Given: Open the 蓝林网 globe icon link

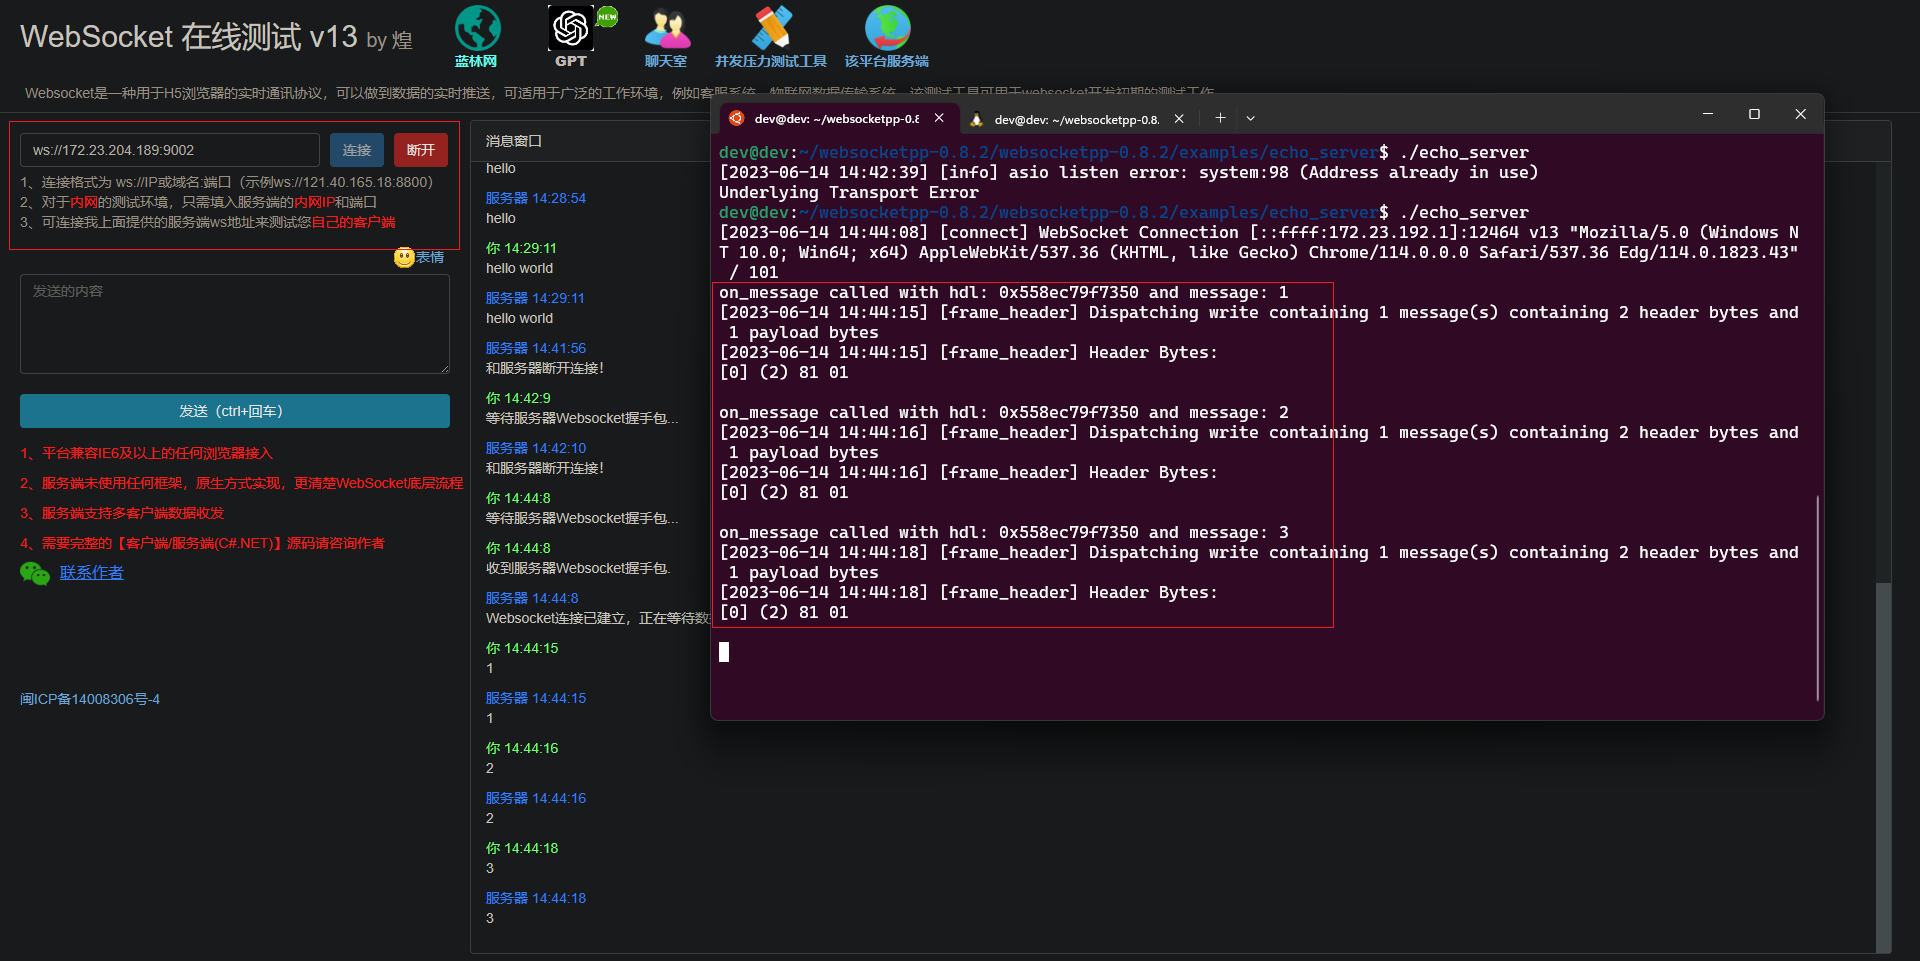Looking at the screenshot, I should pos(477,28).
